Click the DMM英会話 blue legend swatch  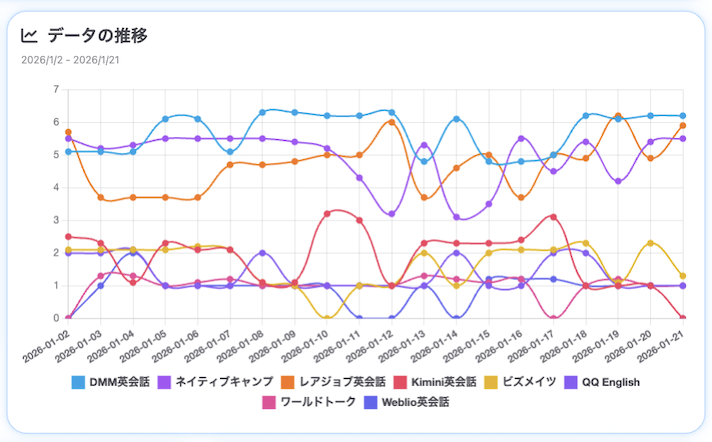coord(79,382)
